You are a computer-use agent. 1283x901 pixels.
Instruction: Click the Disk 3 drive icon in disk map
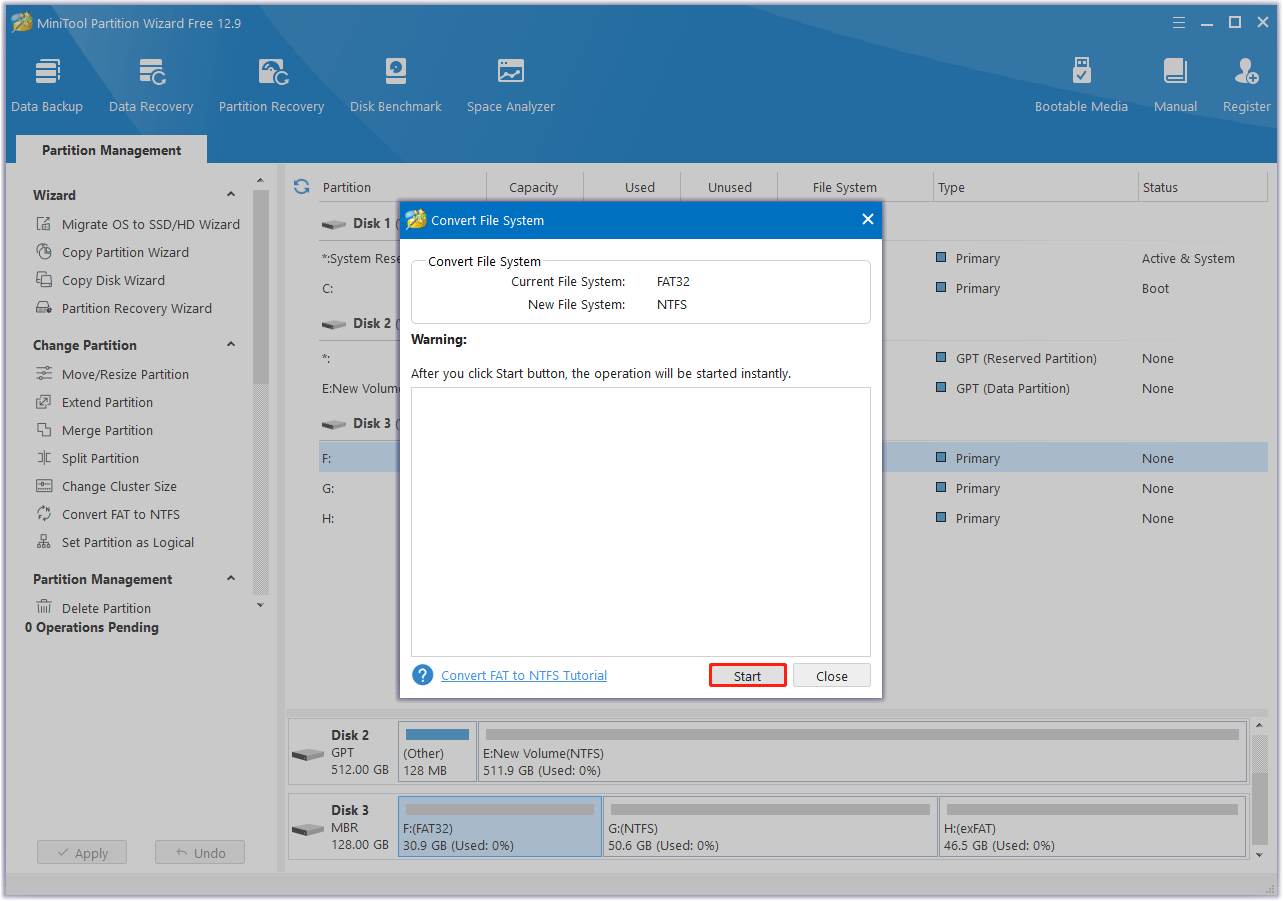pyautogui.click(x=308, y=829)
